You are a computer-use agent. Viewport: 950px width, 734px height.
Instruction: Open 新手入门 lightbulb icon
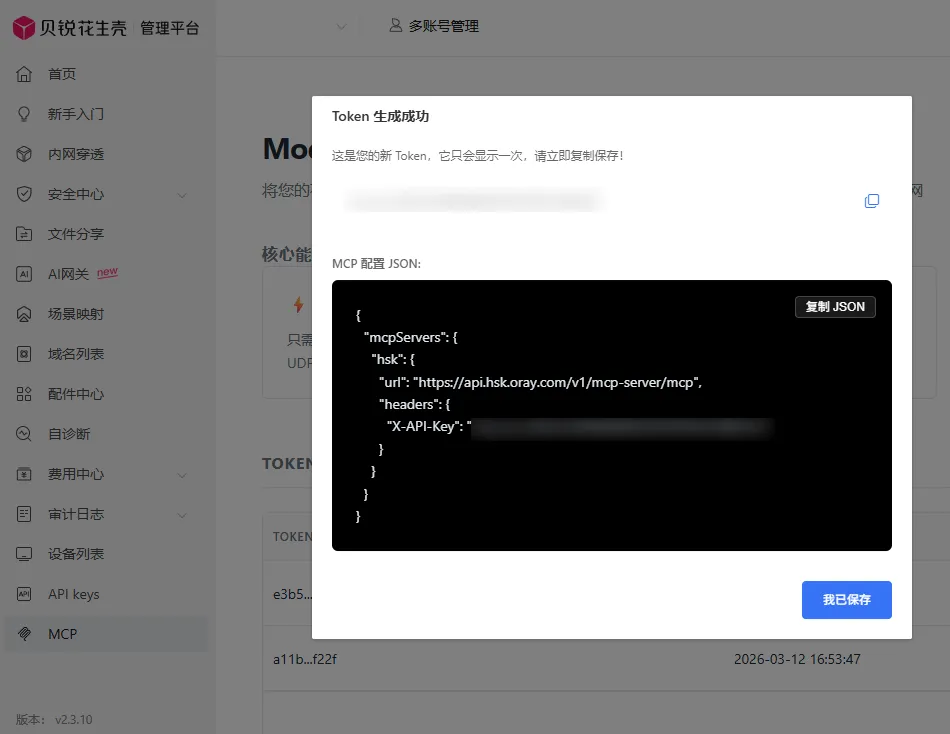25,114
